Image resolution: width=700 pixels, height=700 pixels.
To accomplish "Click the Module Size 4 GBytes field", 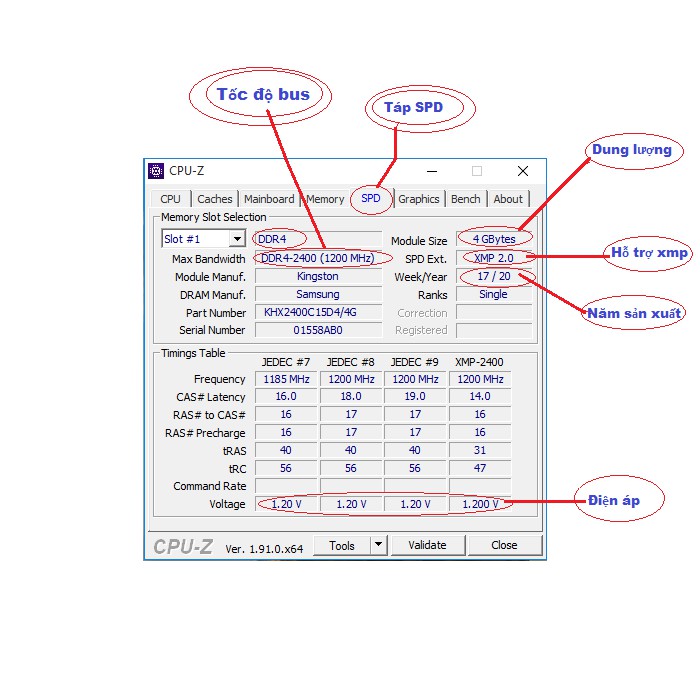I will (494, 240).
